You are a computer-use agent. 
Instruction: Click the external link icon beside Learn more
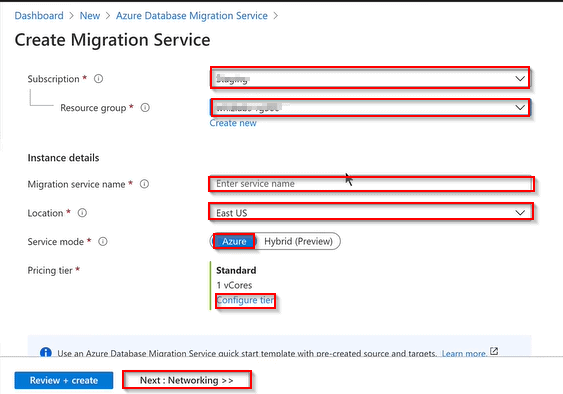click(x=494, y=351)
